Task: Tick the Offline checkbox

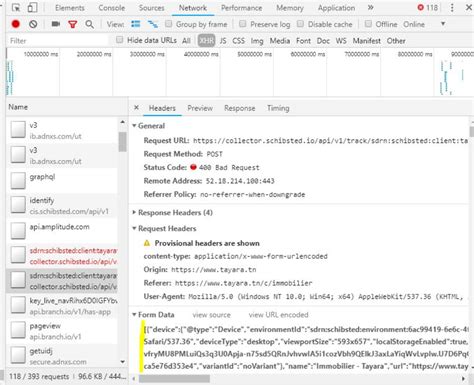Action: [368, 24]
